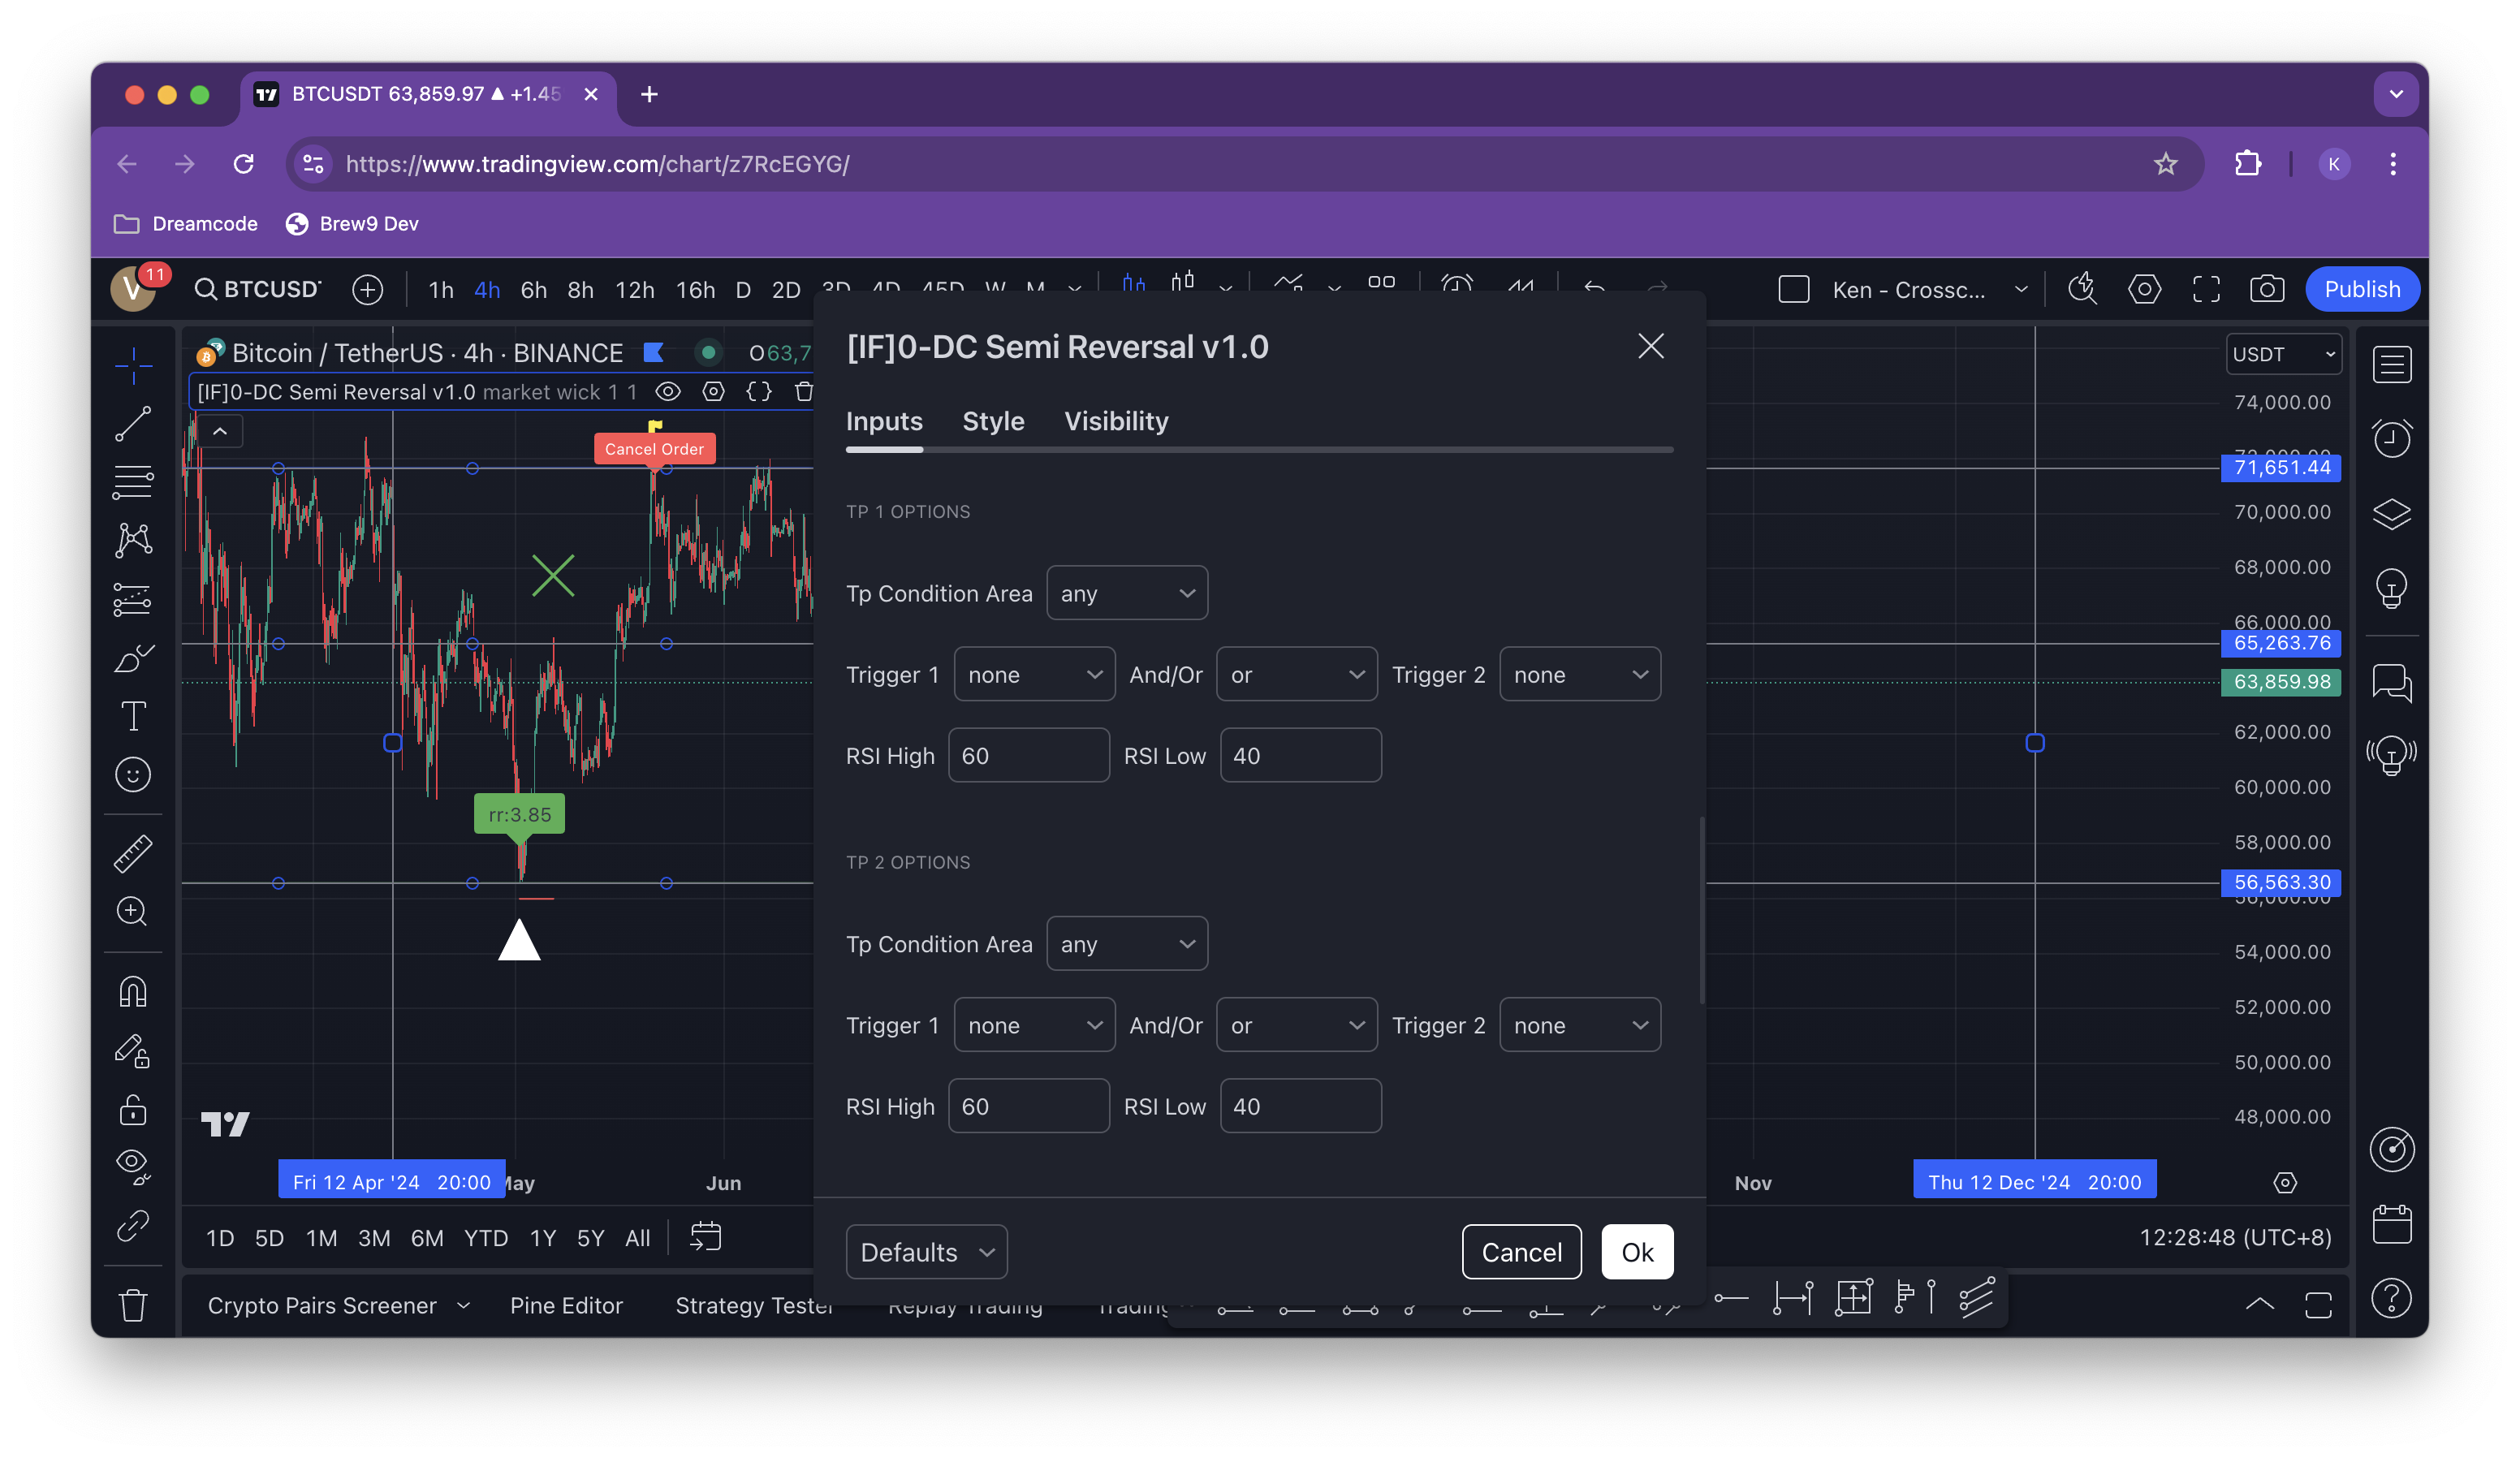Select the ruler Measure tool
The height and width of the screenshot is (1458, 2520).
coord(133,853)
